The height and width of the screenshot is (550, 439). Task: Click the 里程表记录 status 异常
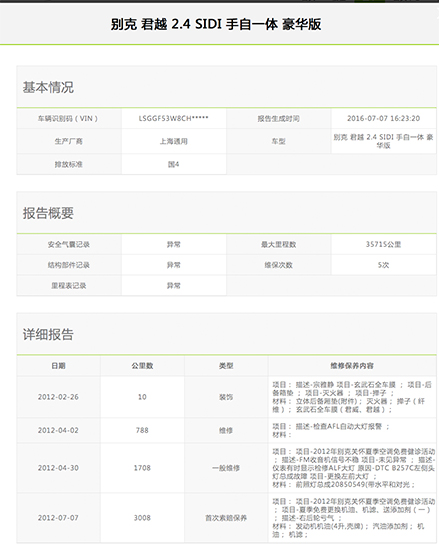pyautogui.click(x=174, y=286)
